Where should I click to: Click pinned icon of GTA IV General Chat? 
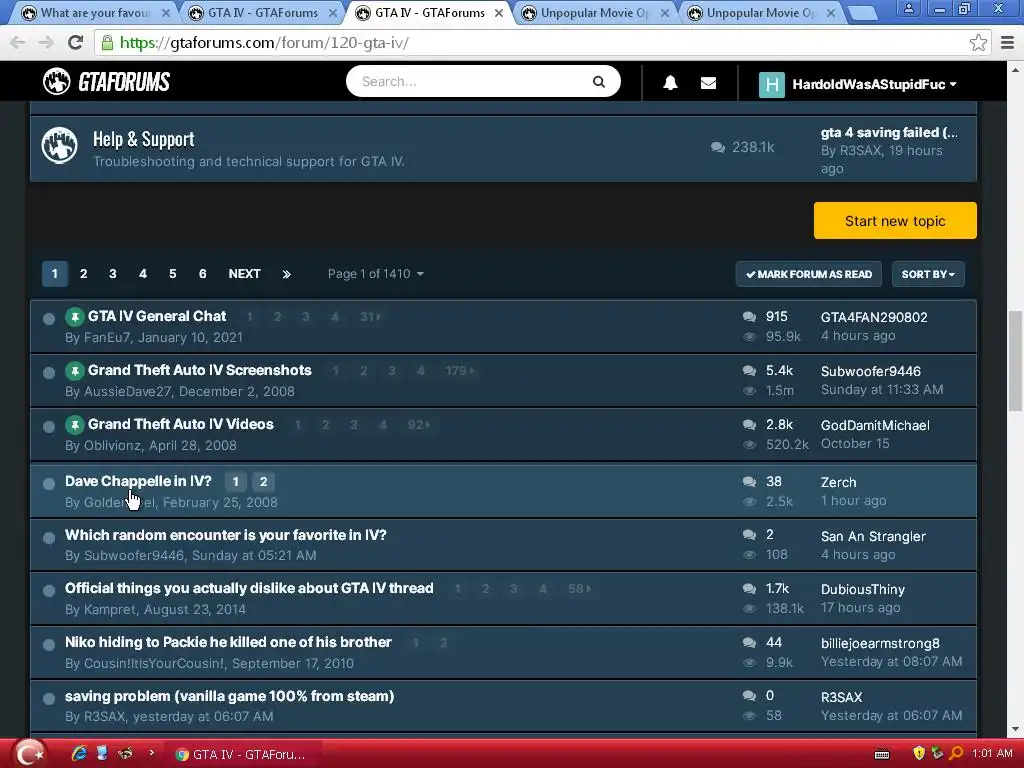click(74, 317)
